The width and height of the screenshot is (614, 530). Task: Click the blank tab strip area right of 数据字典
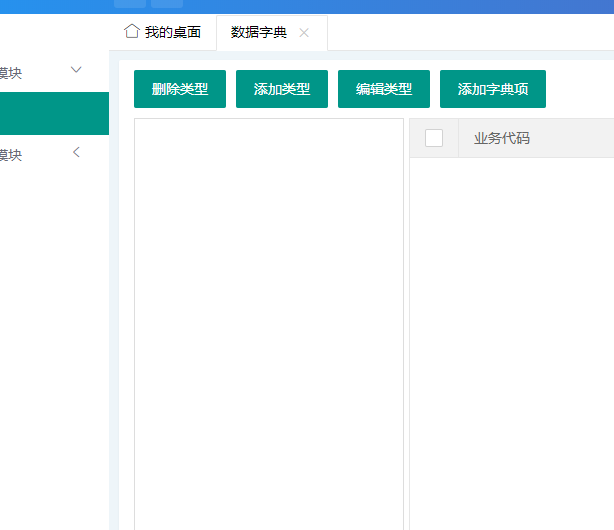click(x=470, y=33)
